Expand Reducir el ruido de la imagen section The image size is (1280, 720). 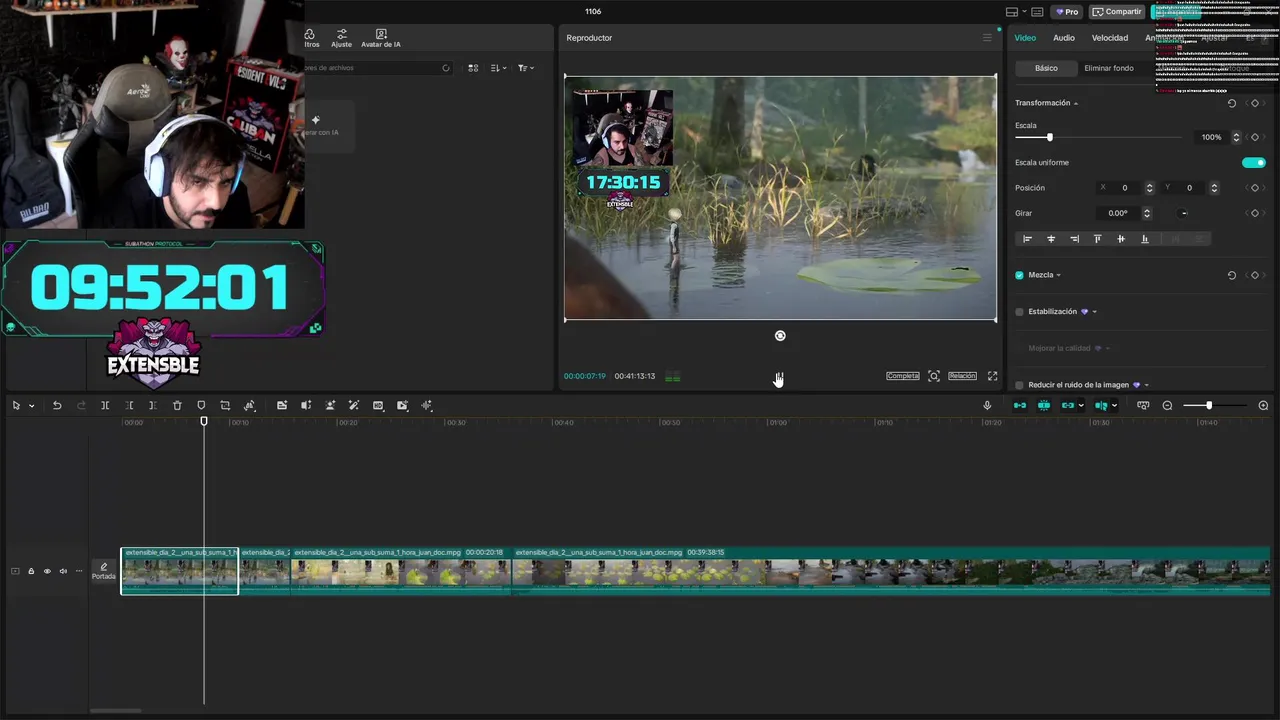pos(1146,385)
